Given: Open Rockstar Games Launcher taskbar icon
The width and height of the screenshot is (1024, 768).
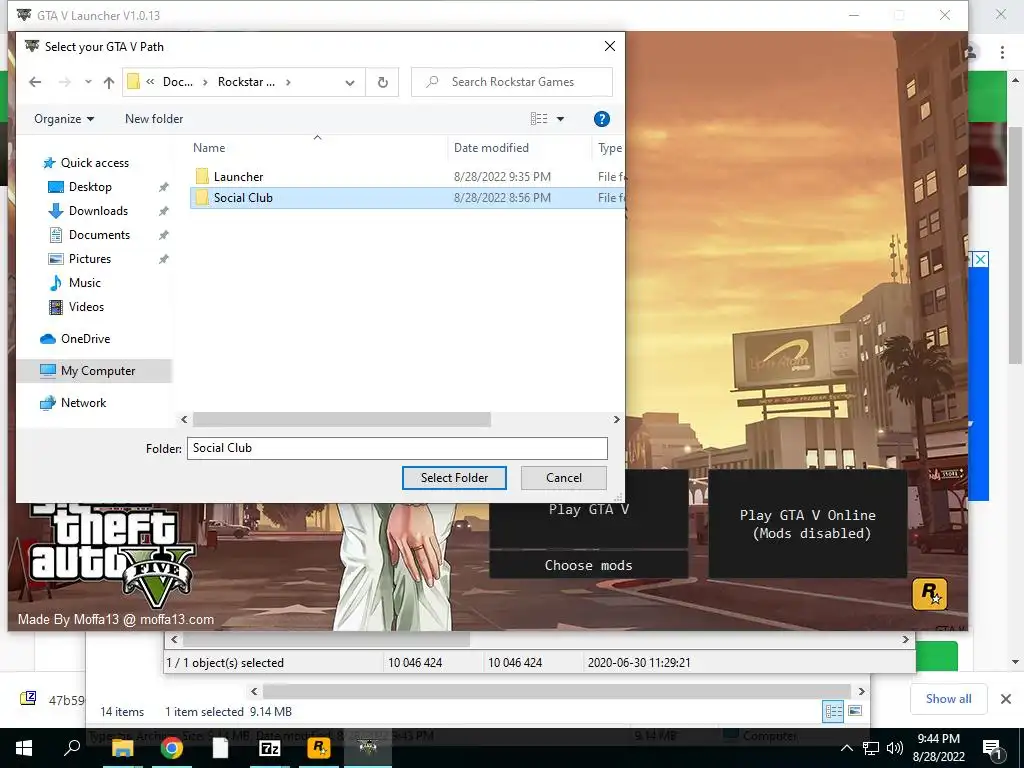Looking at the screenshot, I should pyautogui.click(x=319, y=748).
